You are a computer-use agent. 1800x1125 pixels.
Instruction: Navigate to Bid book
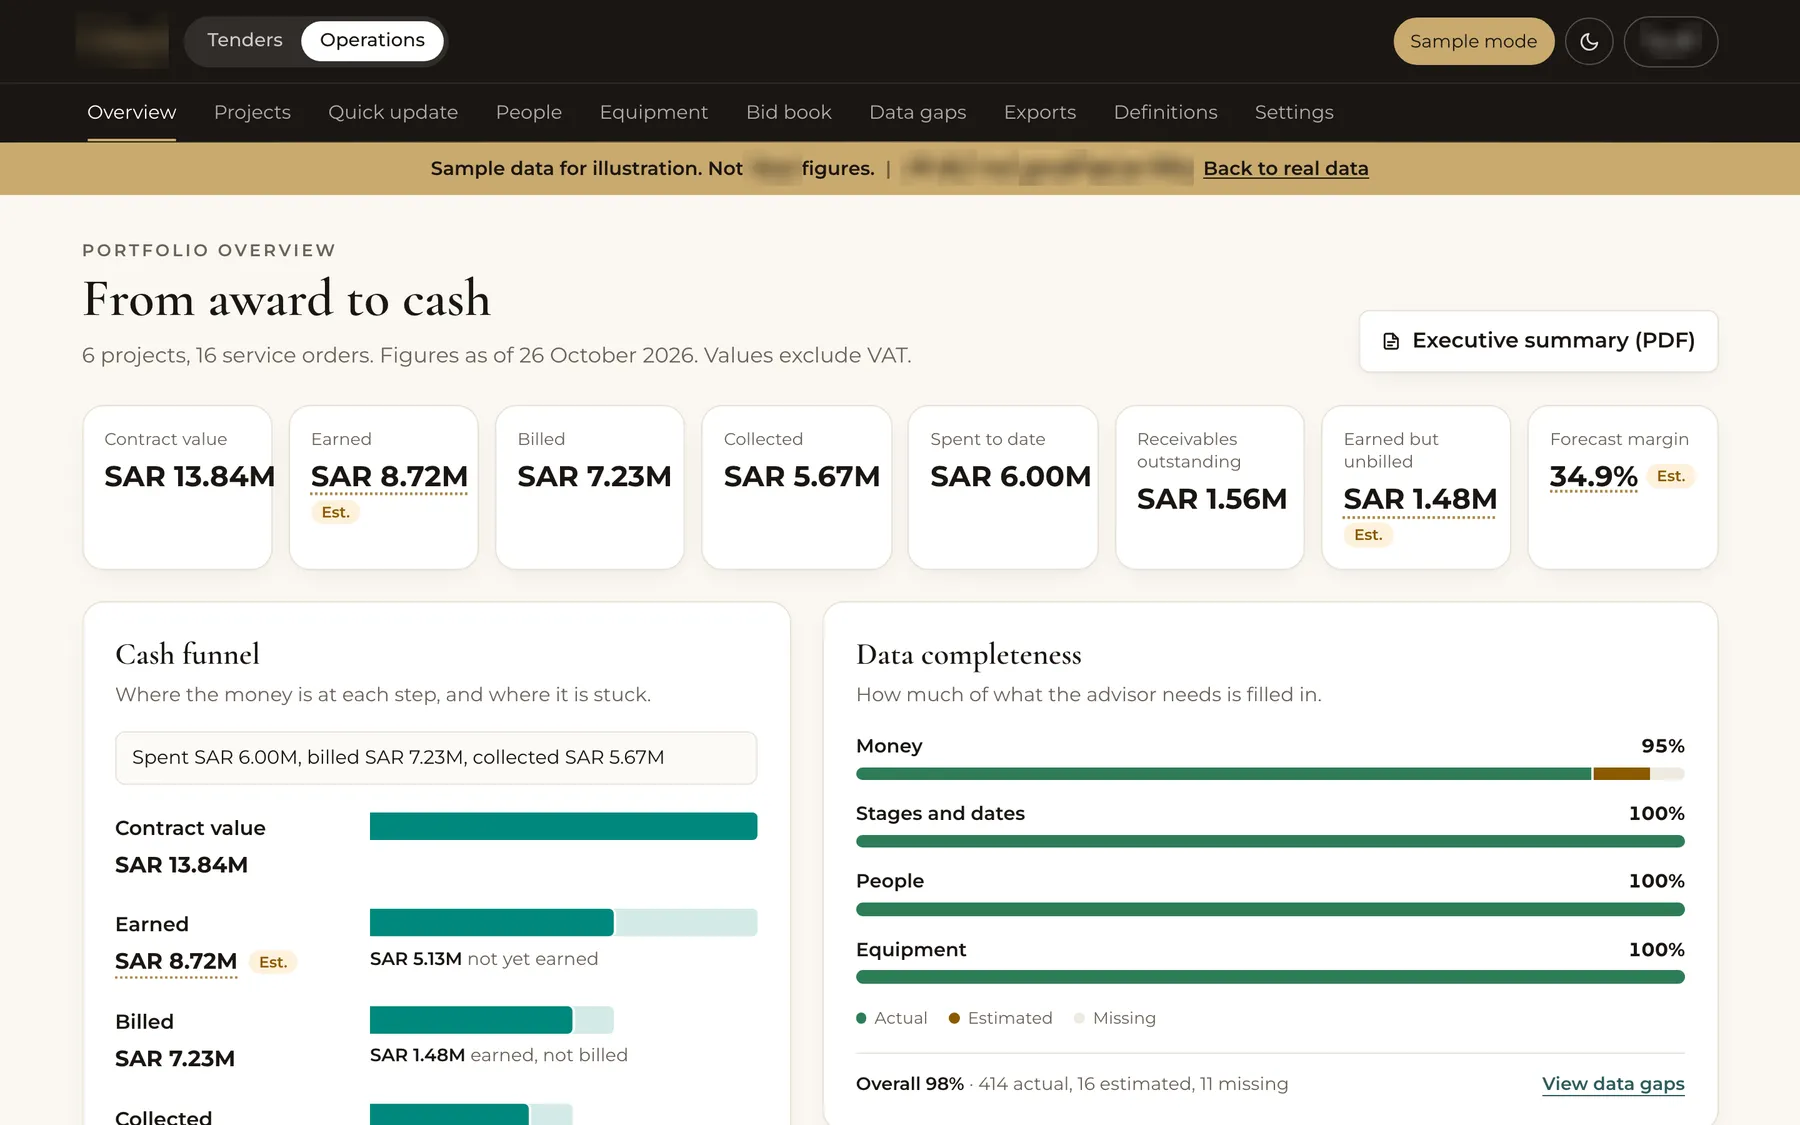pyautogui.click(x=789, y=112)
